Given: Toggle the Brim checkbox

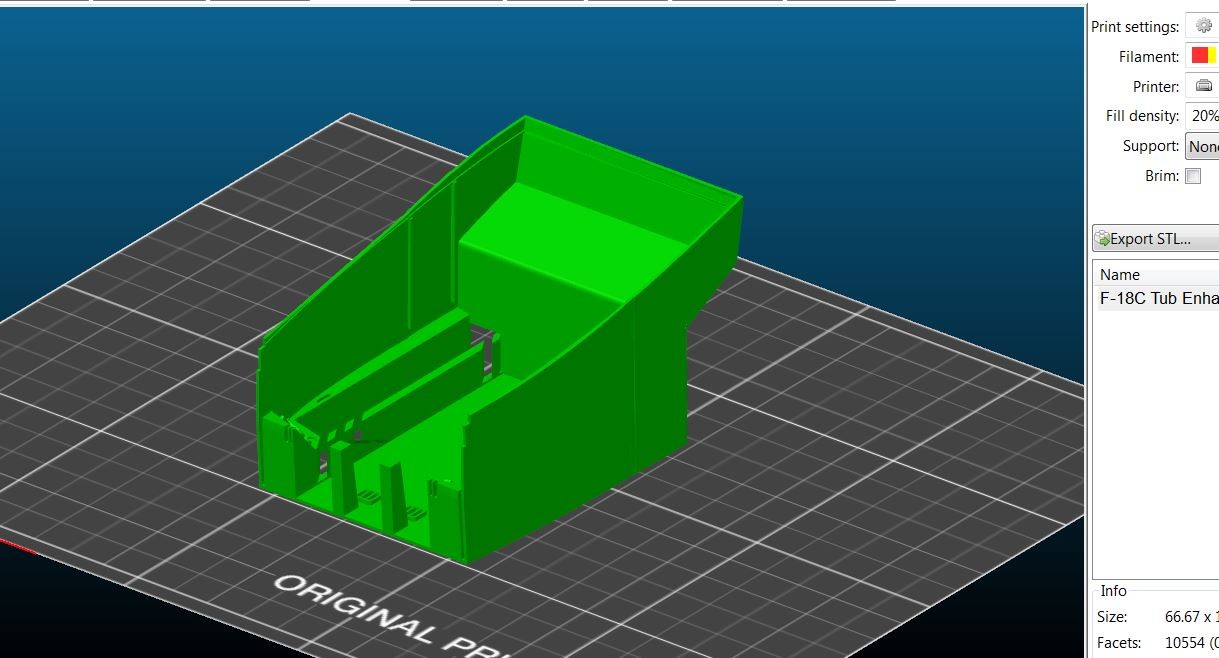Looking at the screenshot, I should pos(1192,176).
